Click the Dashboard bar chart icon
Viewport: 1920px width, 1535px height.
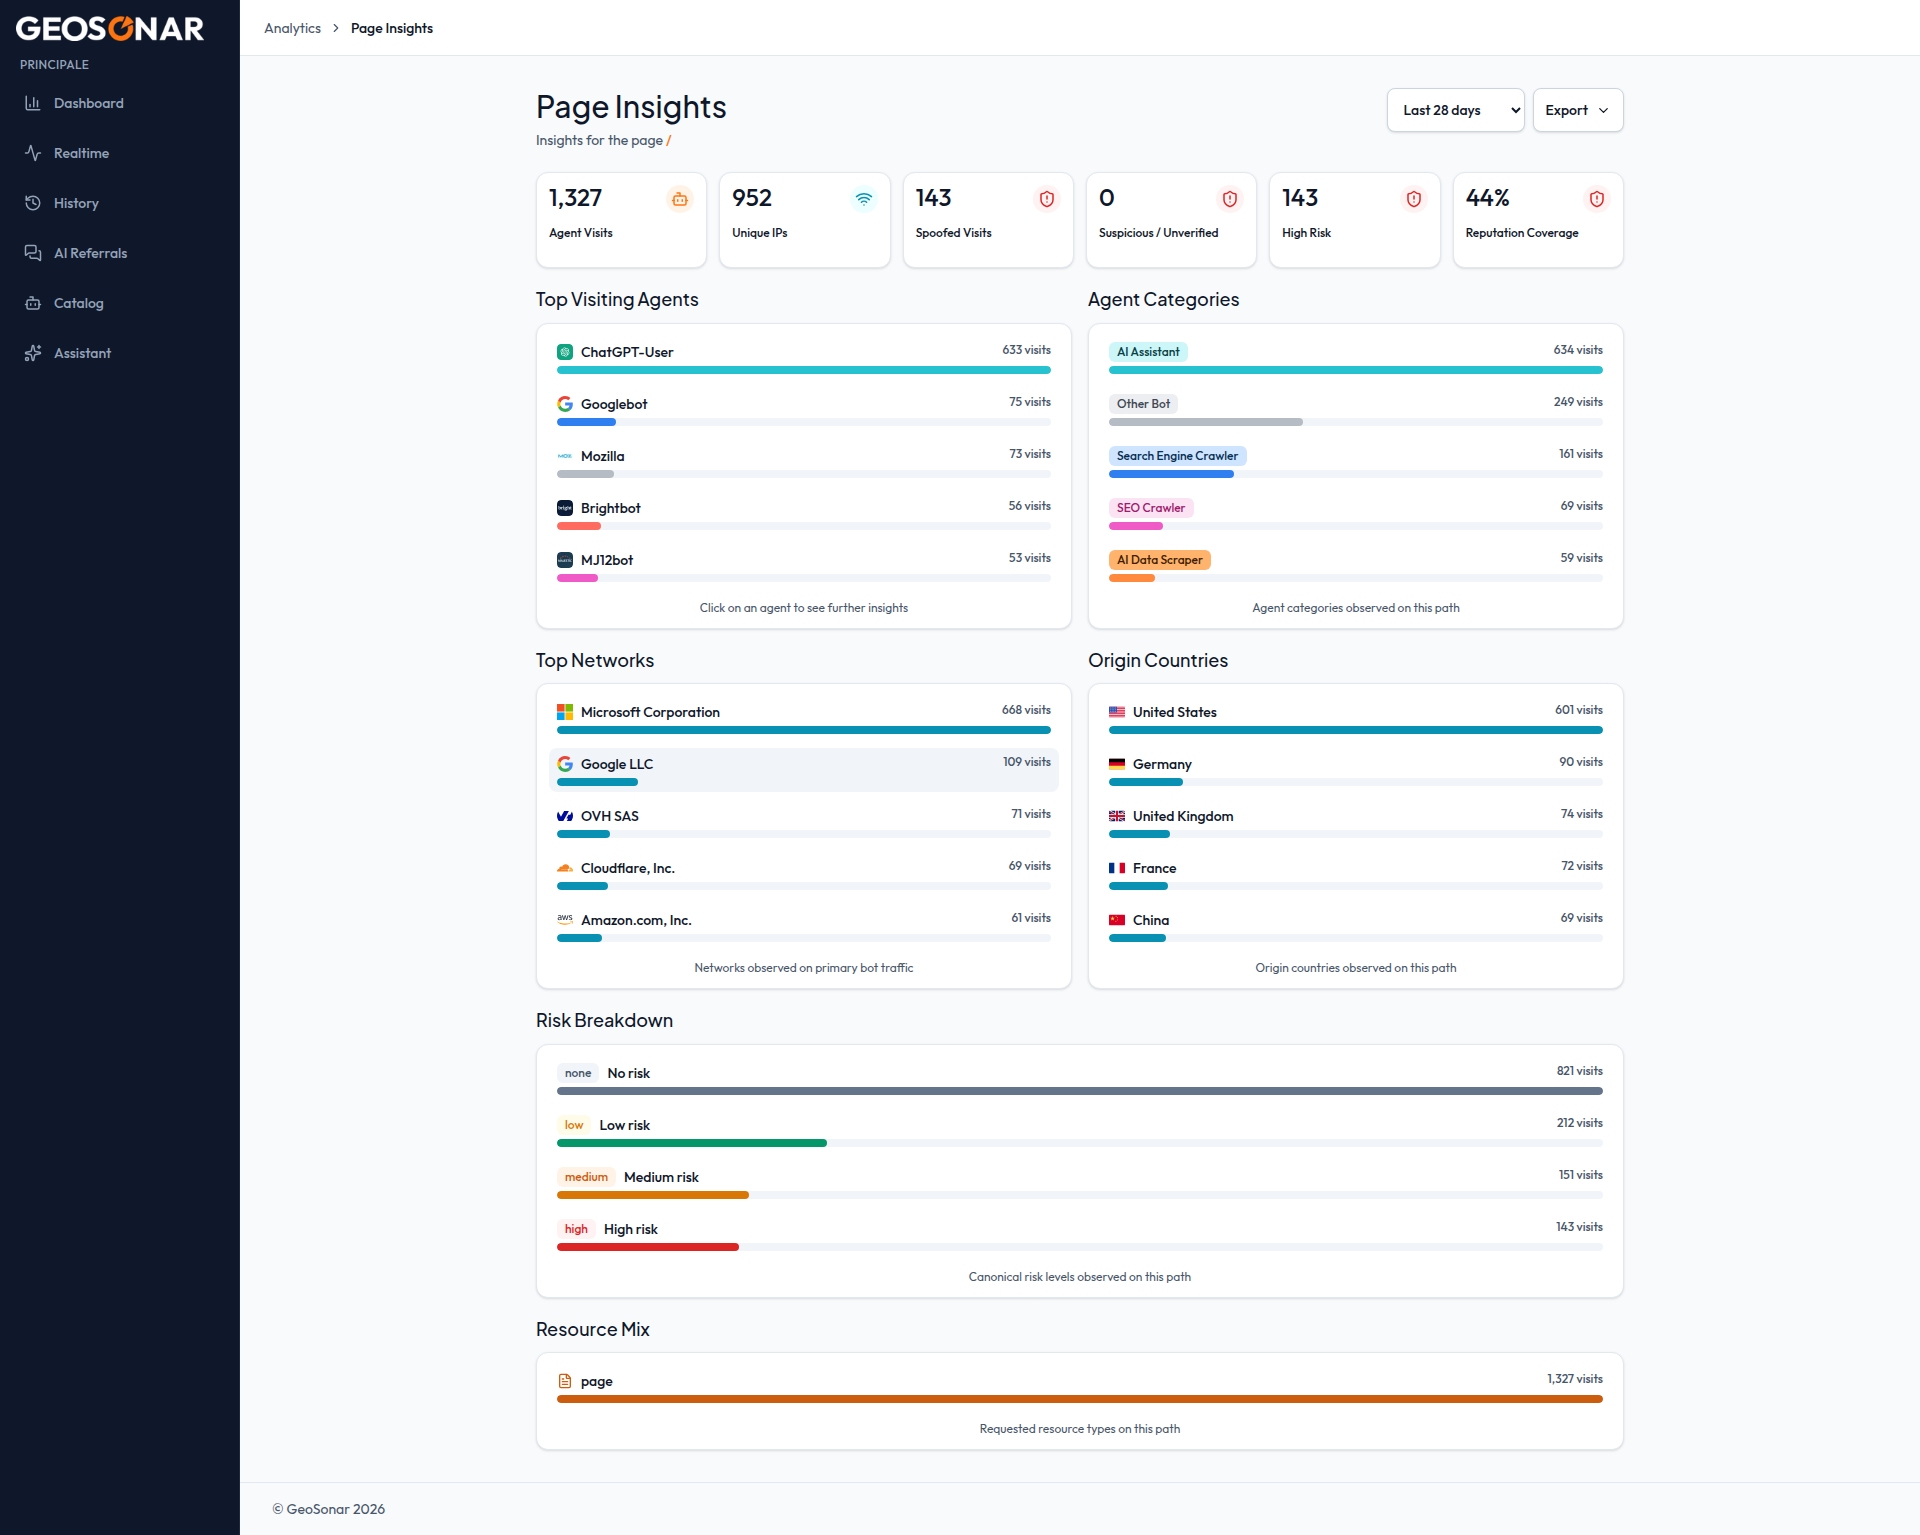[33, 103]
